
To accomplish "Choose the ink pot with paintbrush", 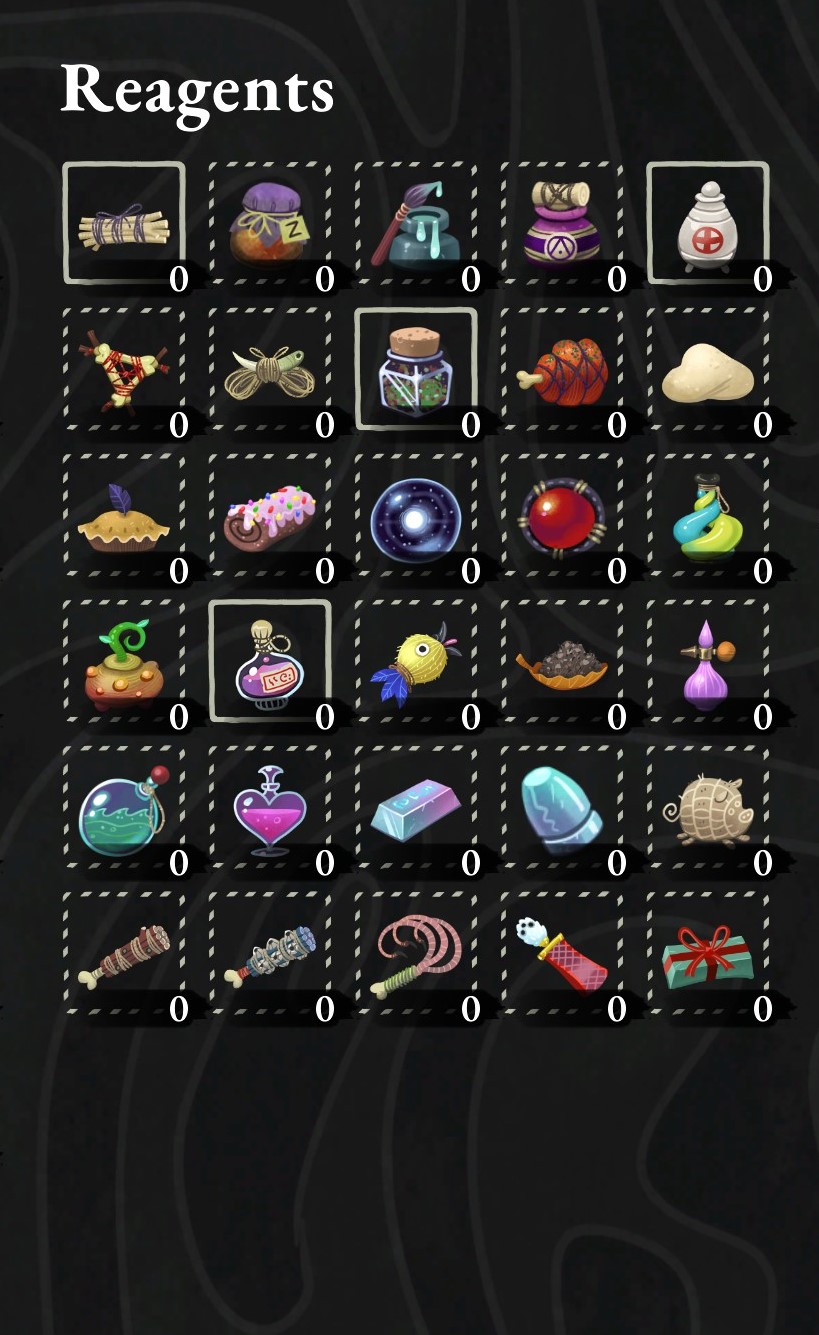I will coord(416,224).
